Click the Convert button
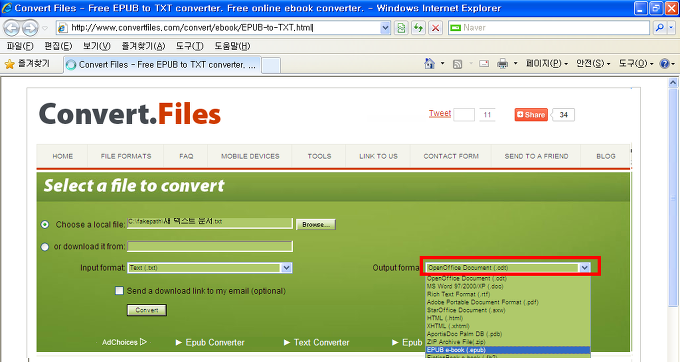This screenshot has width=680, height=362. (x=147, y=310)
